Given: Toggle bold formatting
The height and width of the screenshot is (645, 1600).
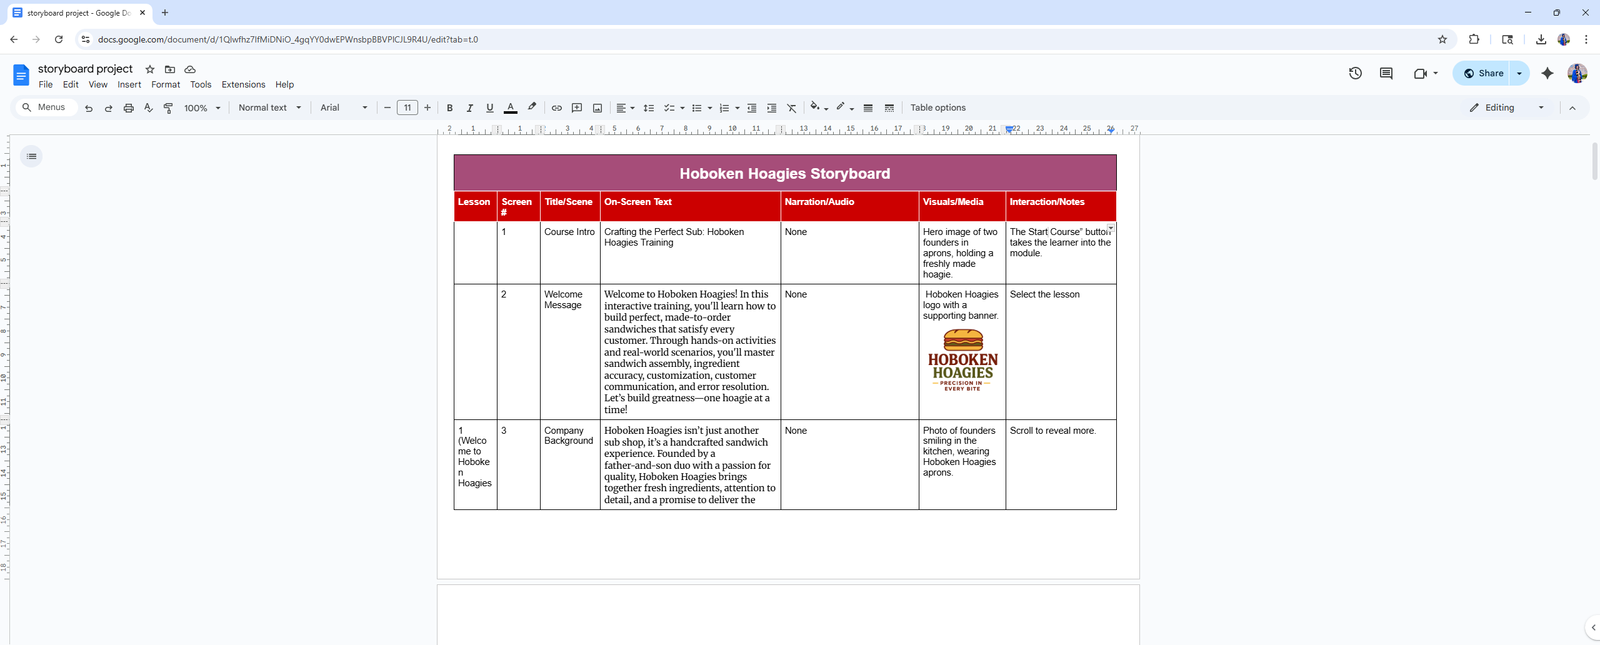Looking at the screenshot, I should click(x=450, y=108).
